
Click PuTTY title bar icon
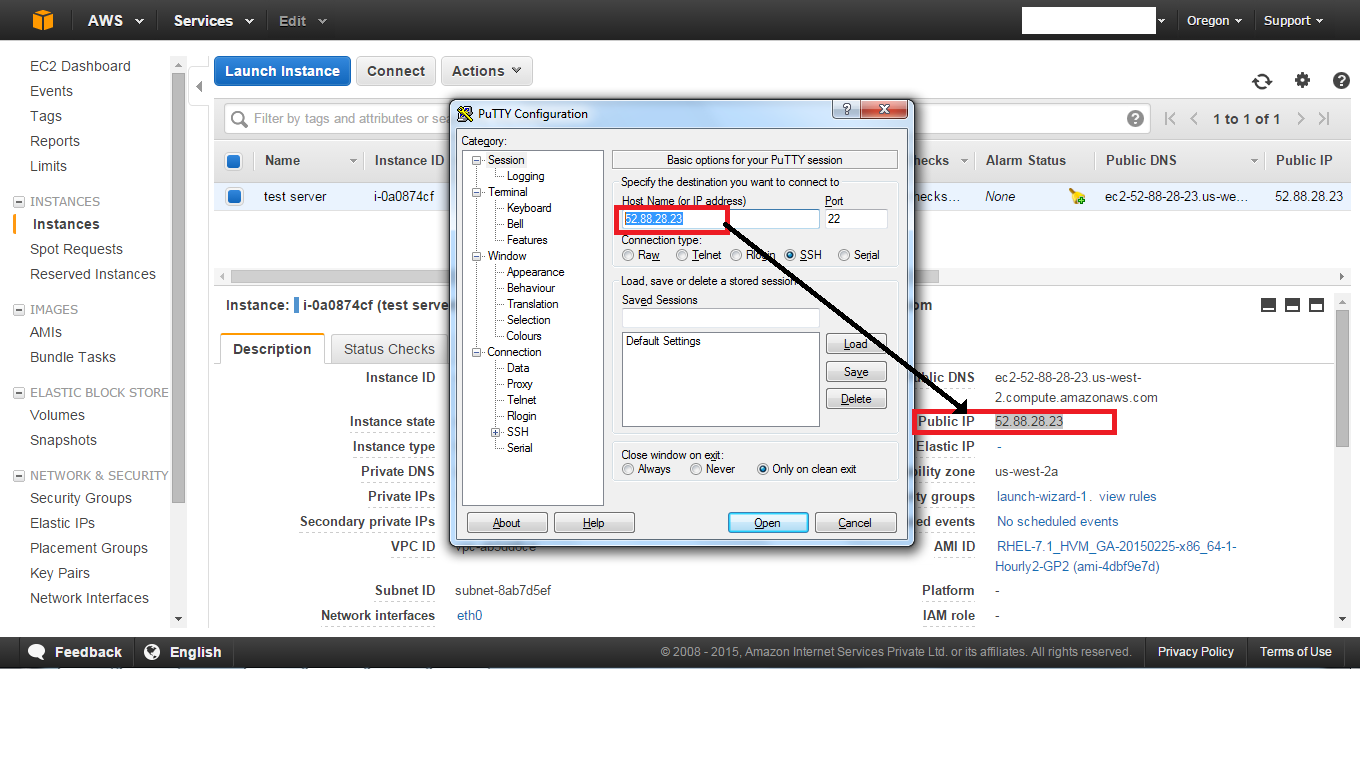[x=465, y=113]
